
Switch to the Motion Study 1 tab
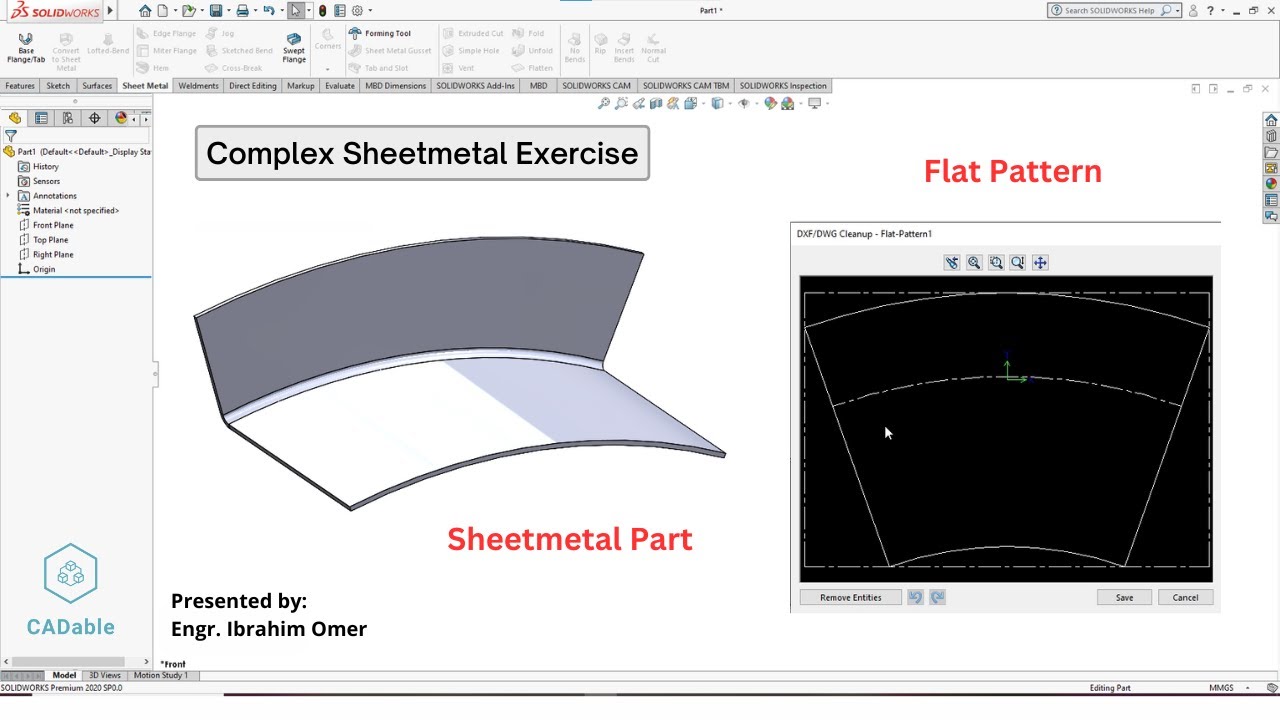(160, 676)
